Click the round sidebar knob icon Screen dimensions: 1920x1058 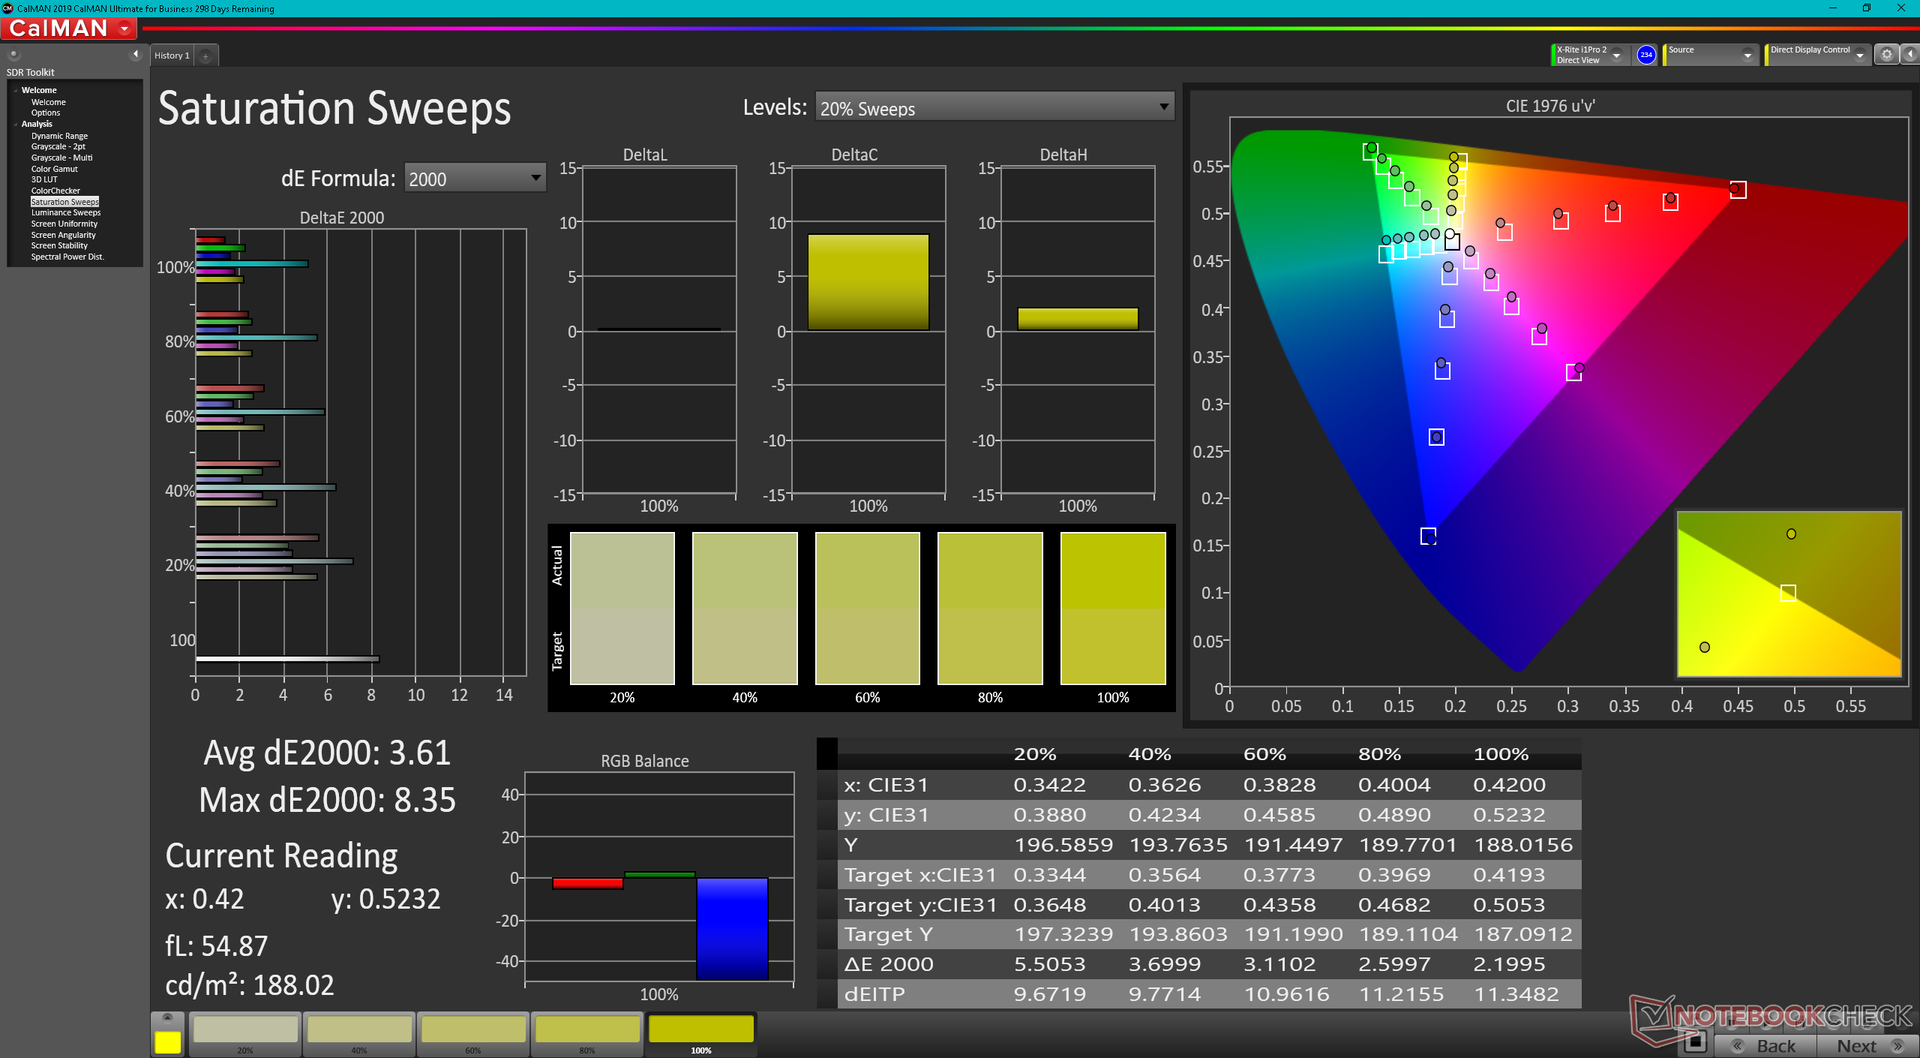pyautogui.click(x=14, y=55)
